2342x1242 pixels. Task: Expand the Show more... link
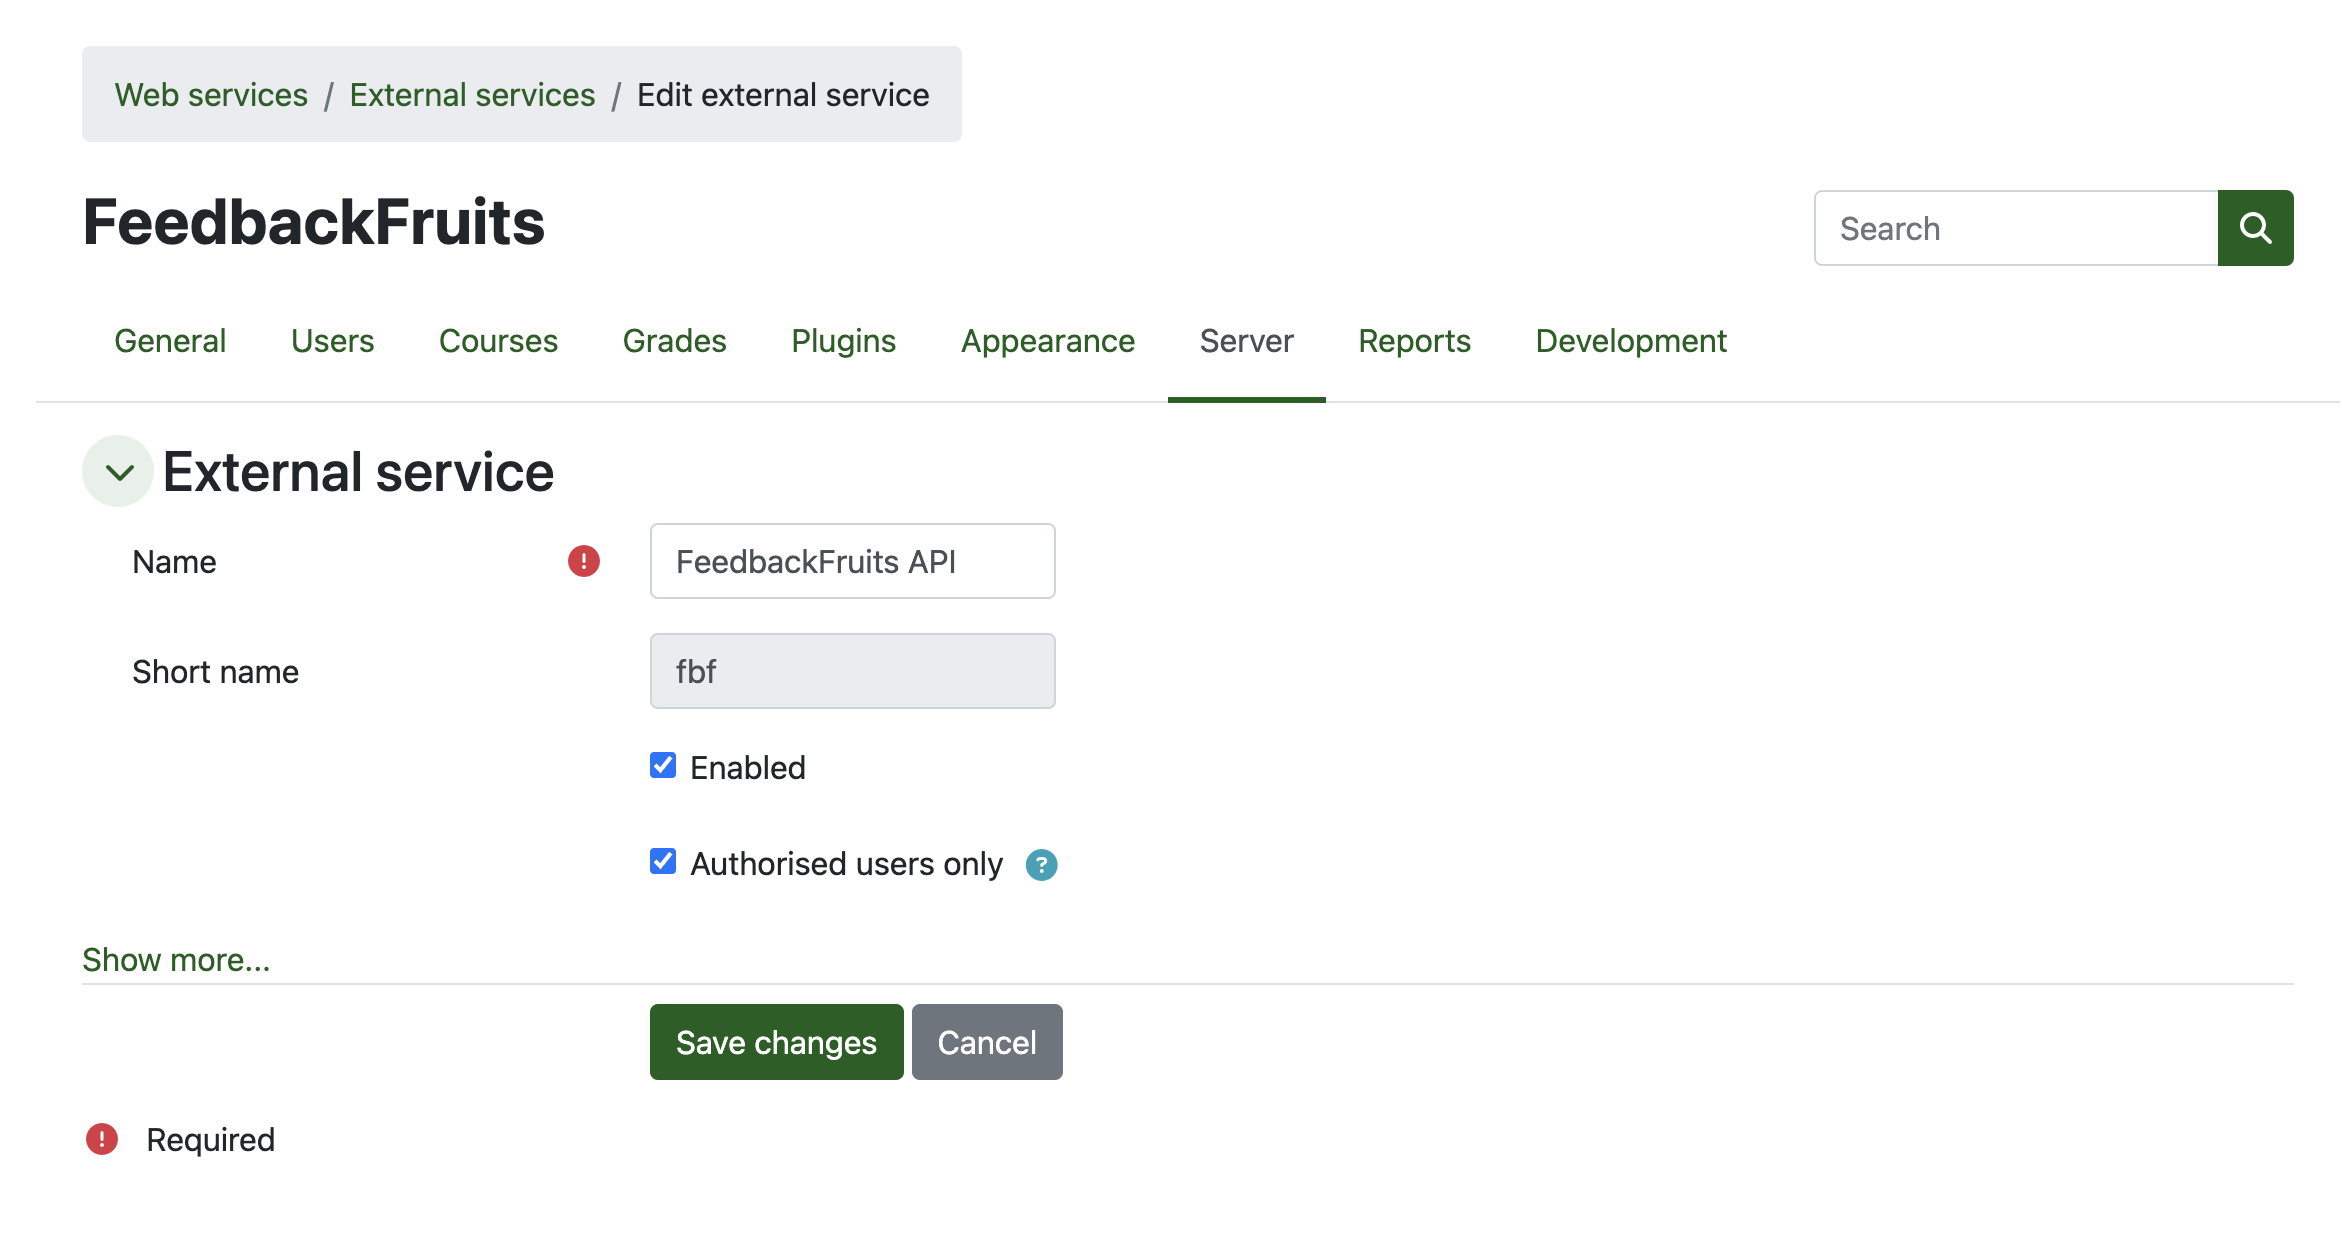tap(176, 960)
